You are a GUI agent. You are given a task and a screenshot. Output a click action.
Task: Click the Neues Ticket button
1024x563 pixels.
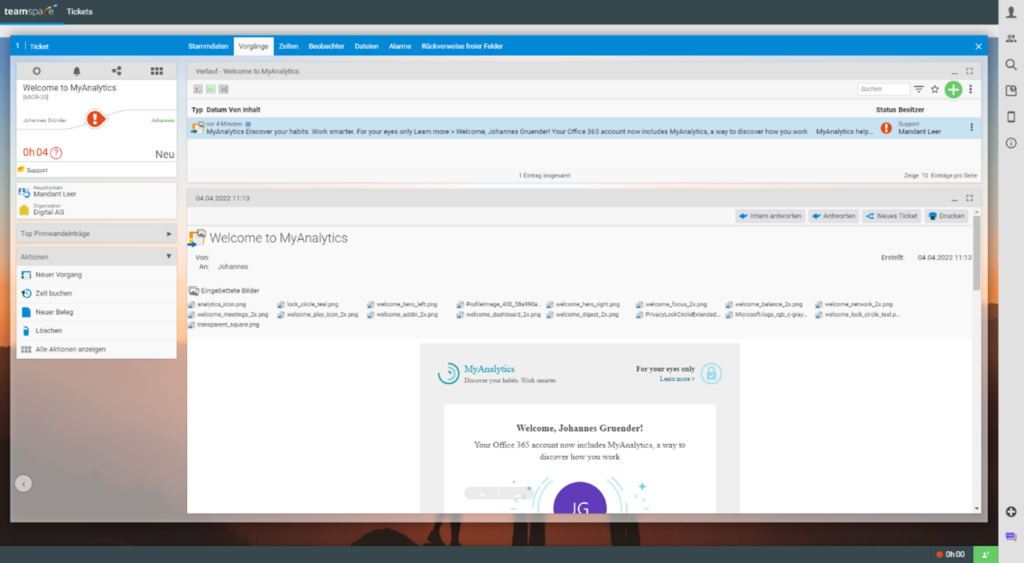892,216
